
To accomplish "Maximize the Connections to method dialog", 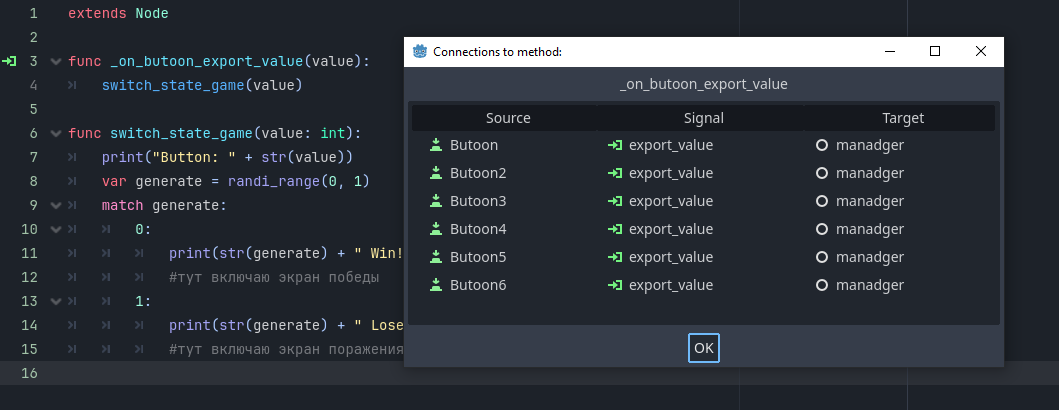I will point(935,52).
